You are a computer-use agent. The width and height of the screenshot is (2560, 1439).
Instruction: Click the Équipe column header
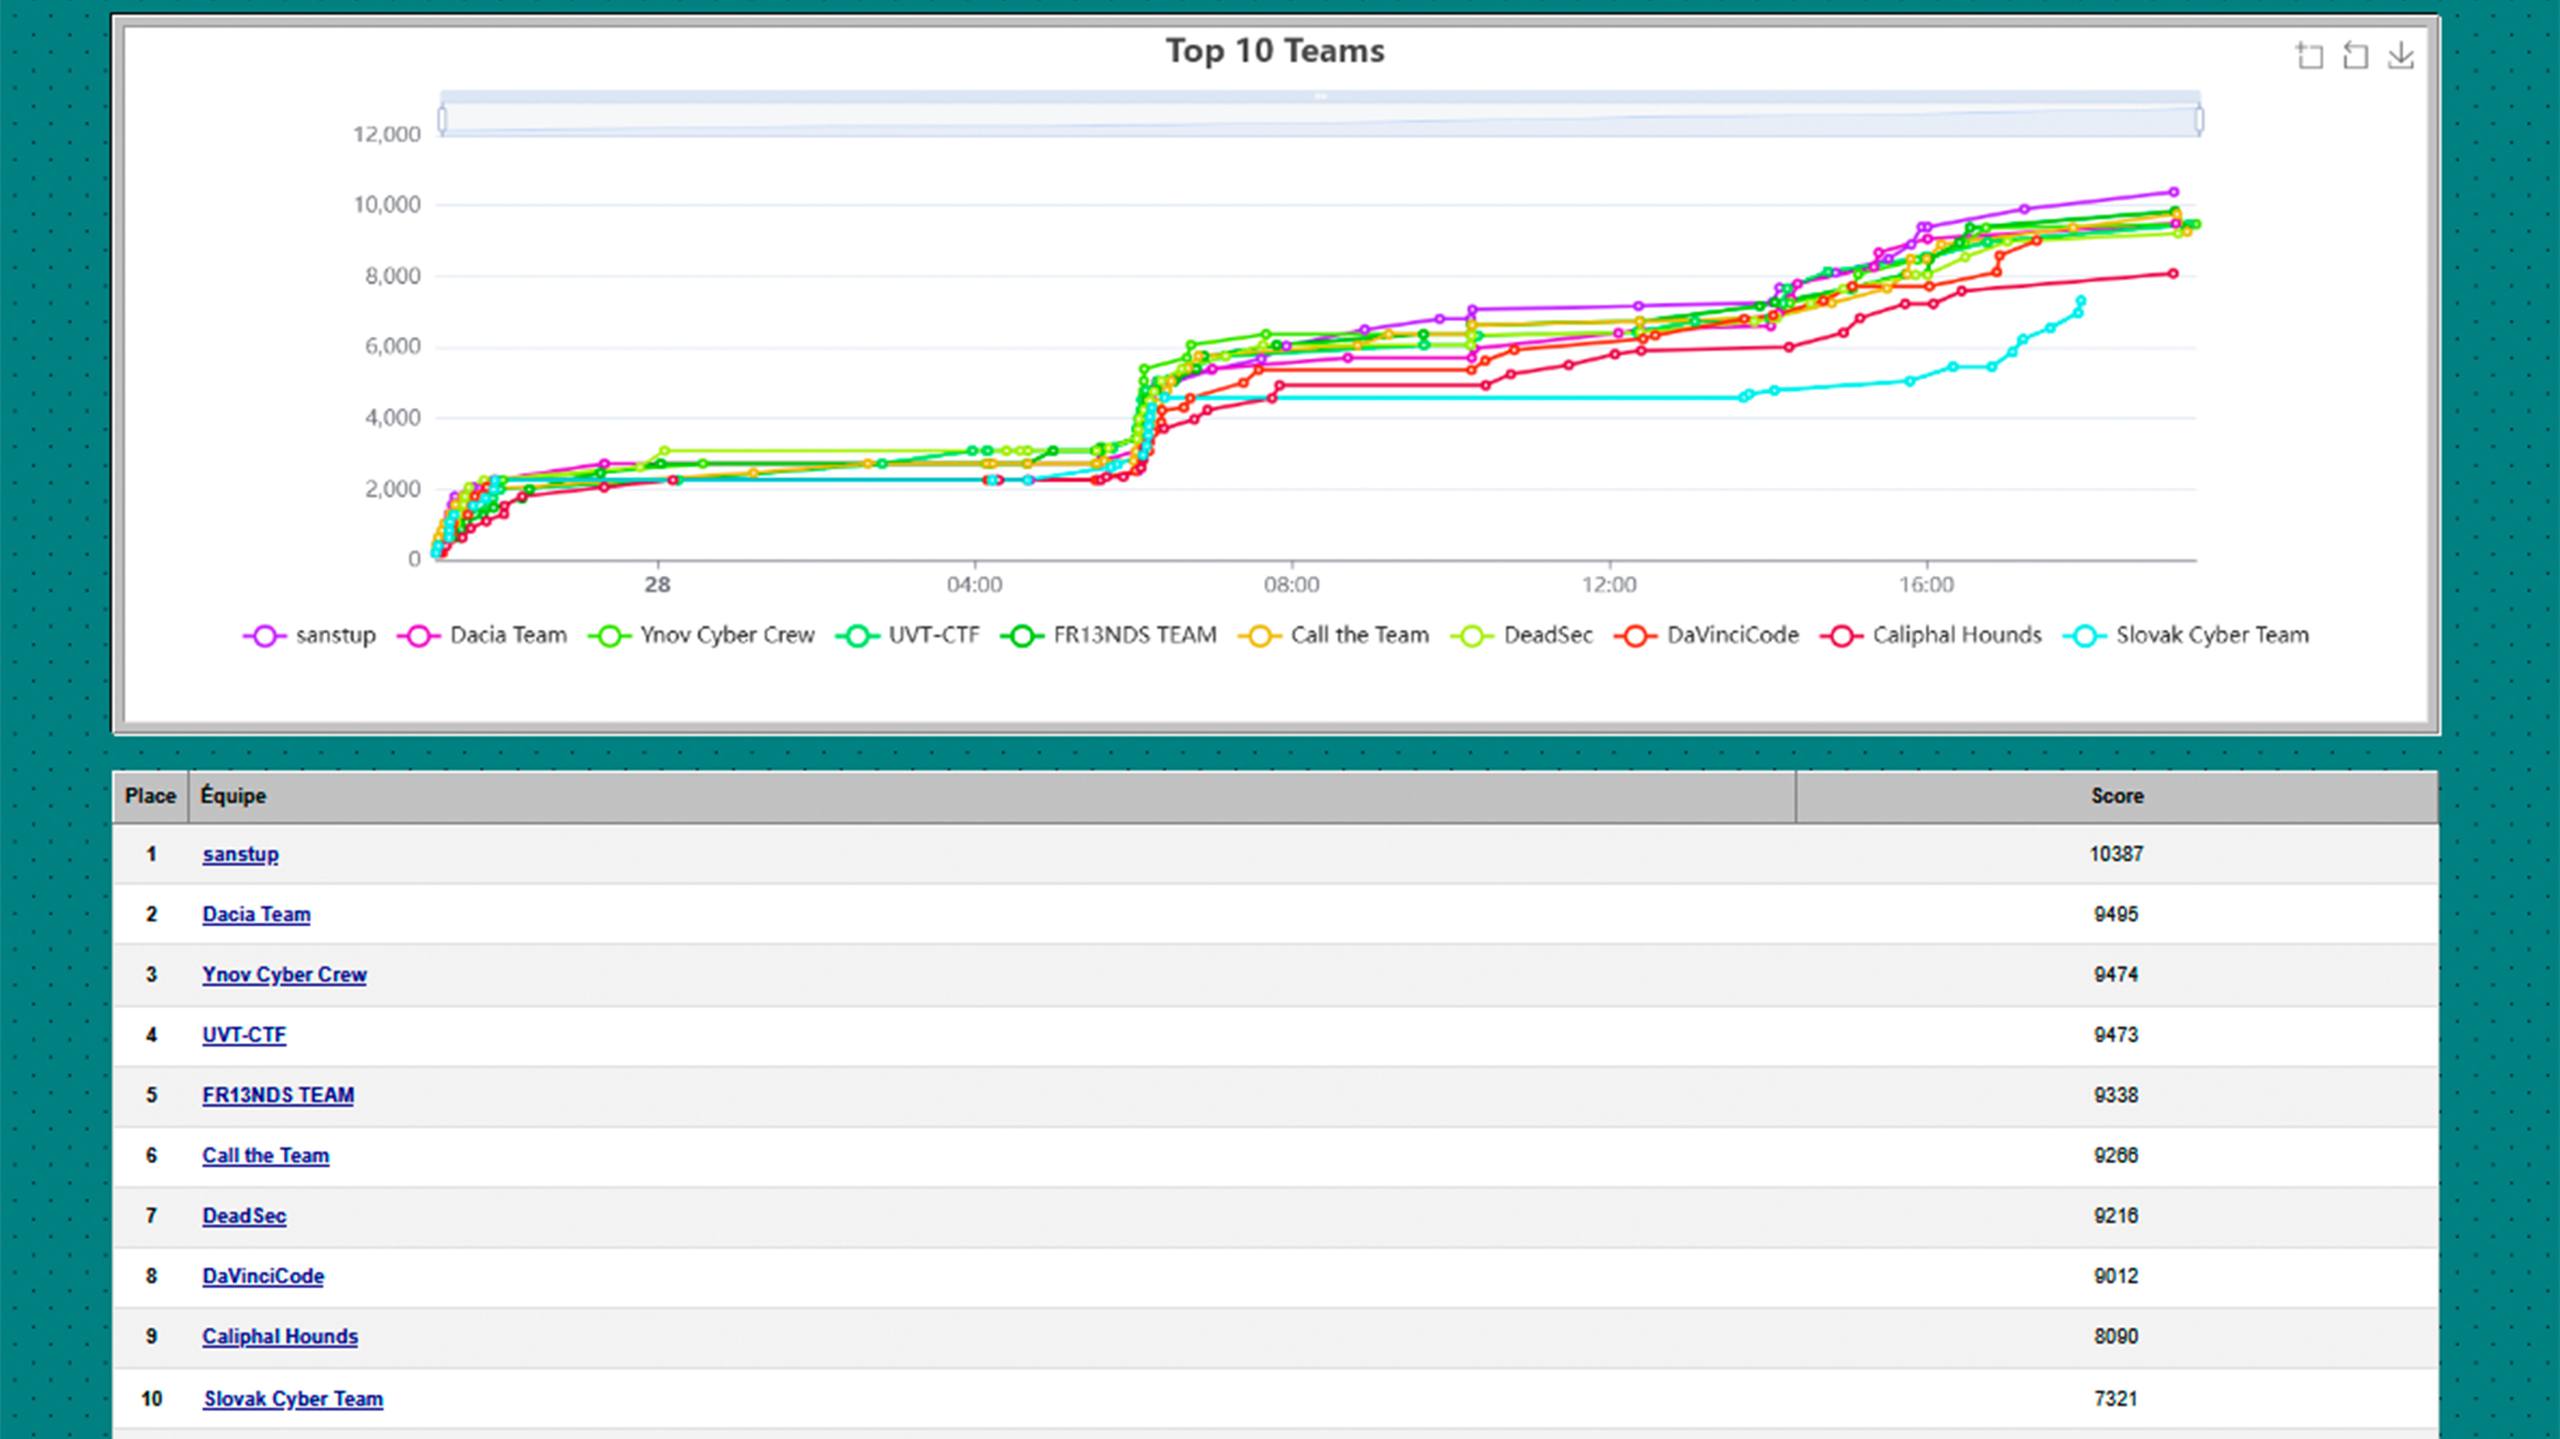(233, 796)
